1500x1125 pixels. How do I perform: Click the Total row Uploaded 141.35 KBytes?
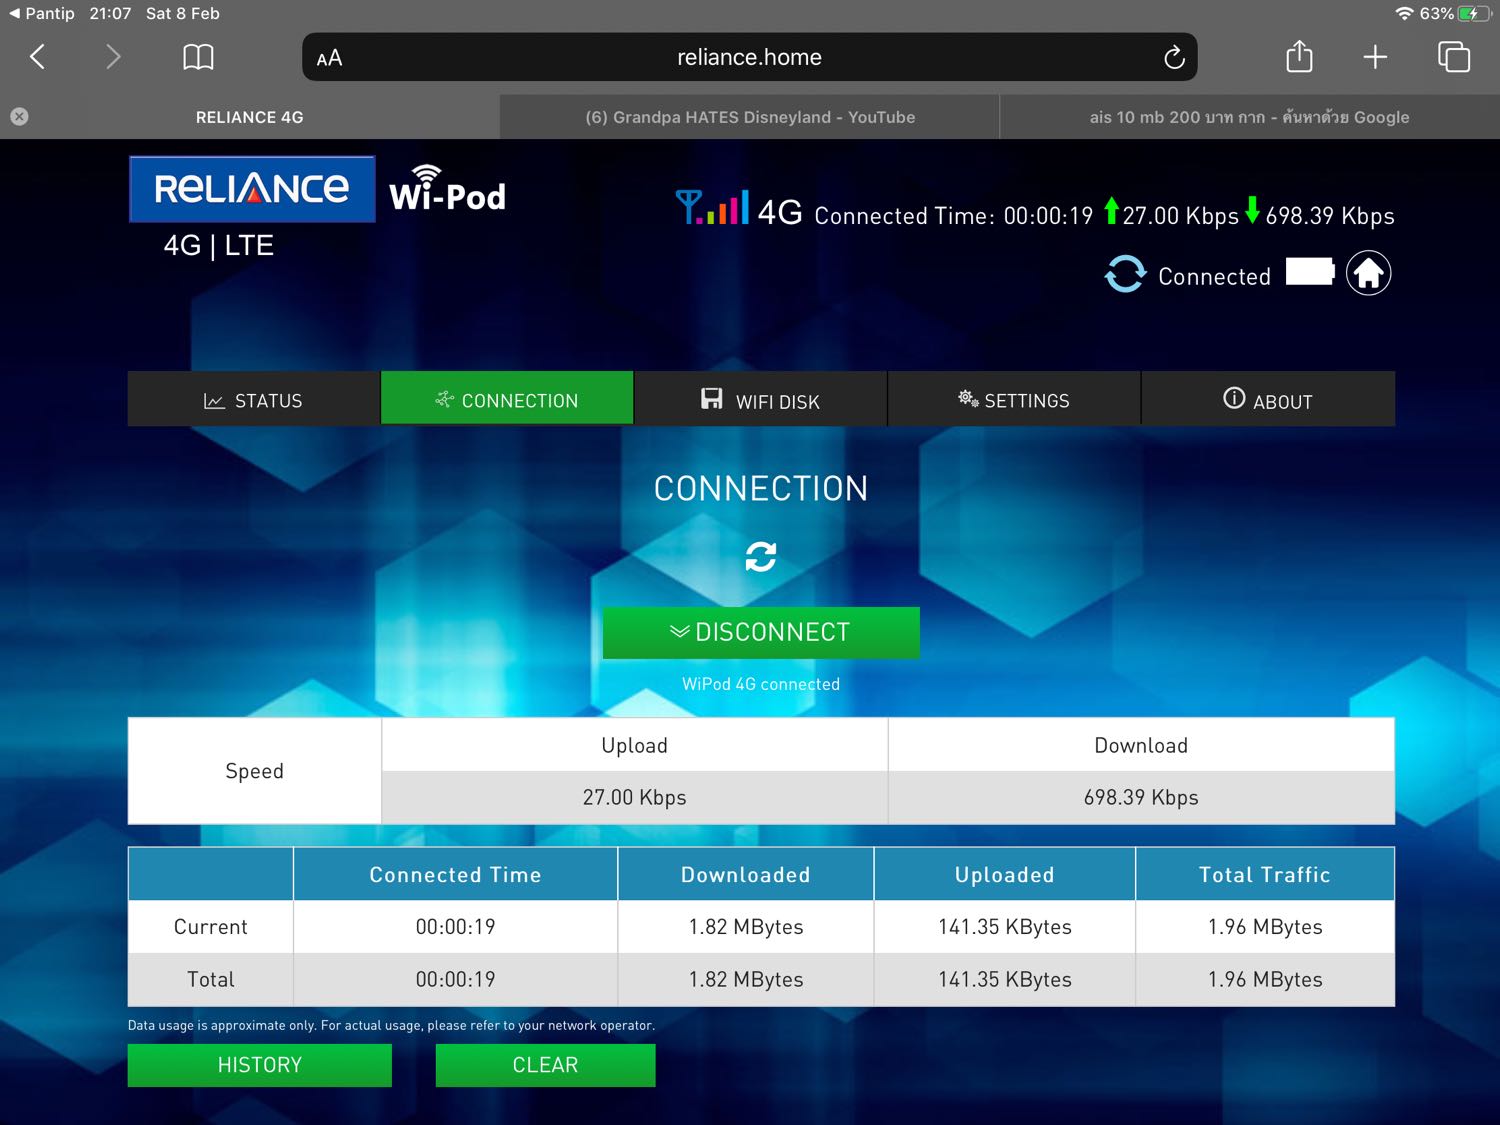coord(1005,979)
